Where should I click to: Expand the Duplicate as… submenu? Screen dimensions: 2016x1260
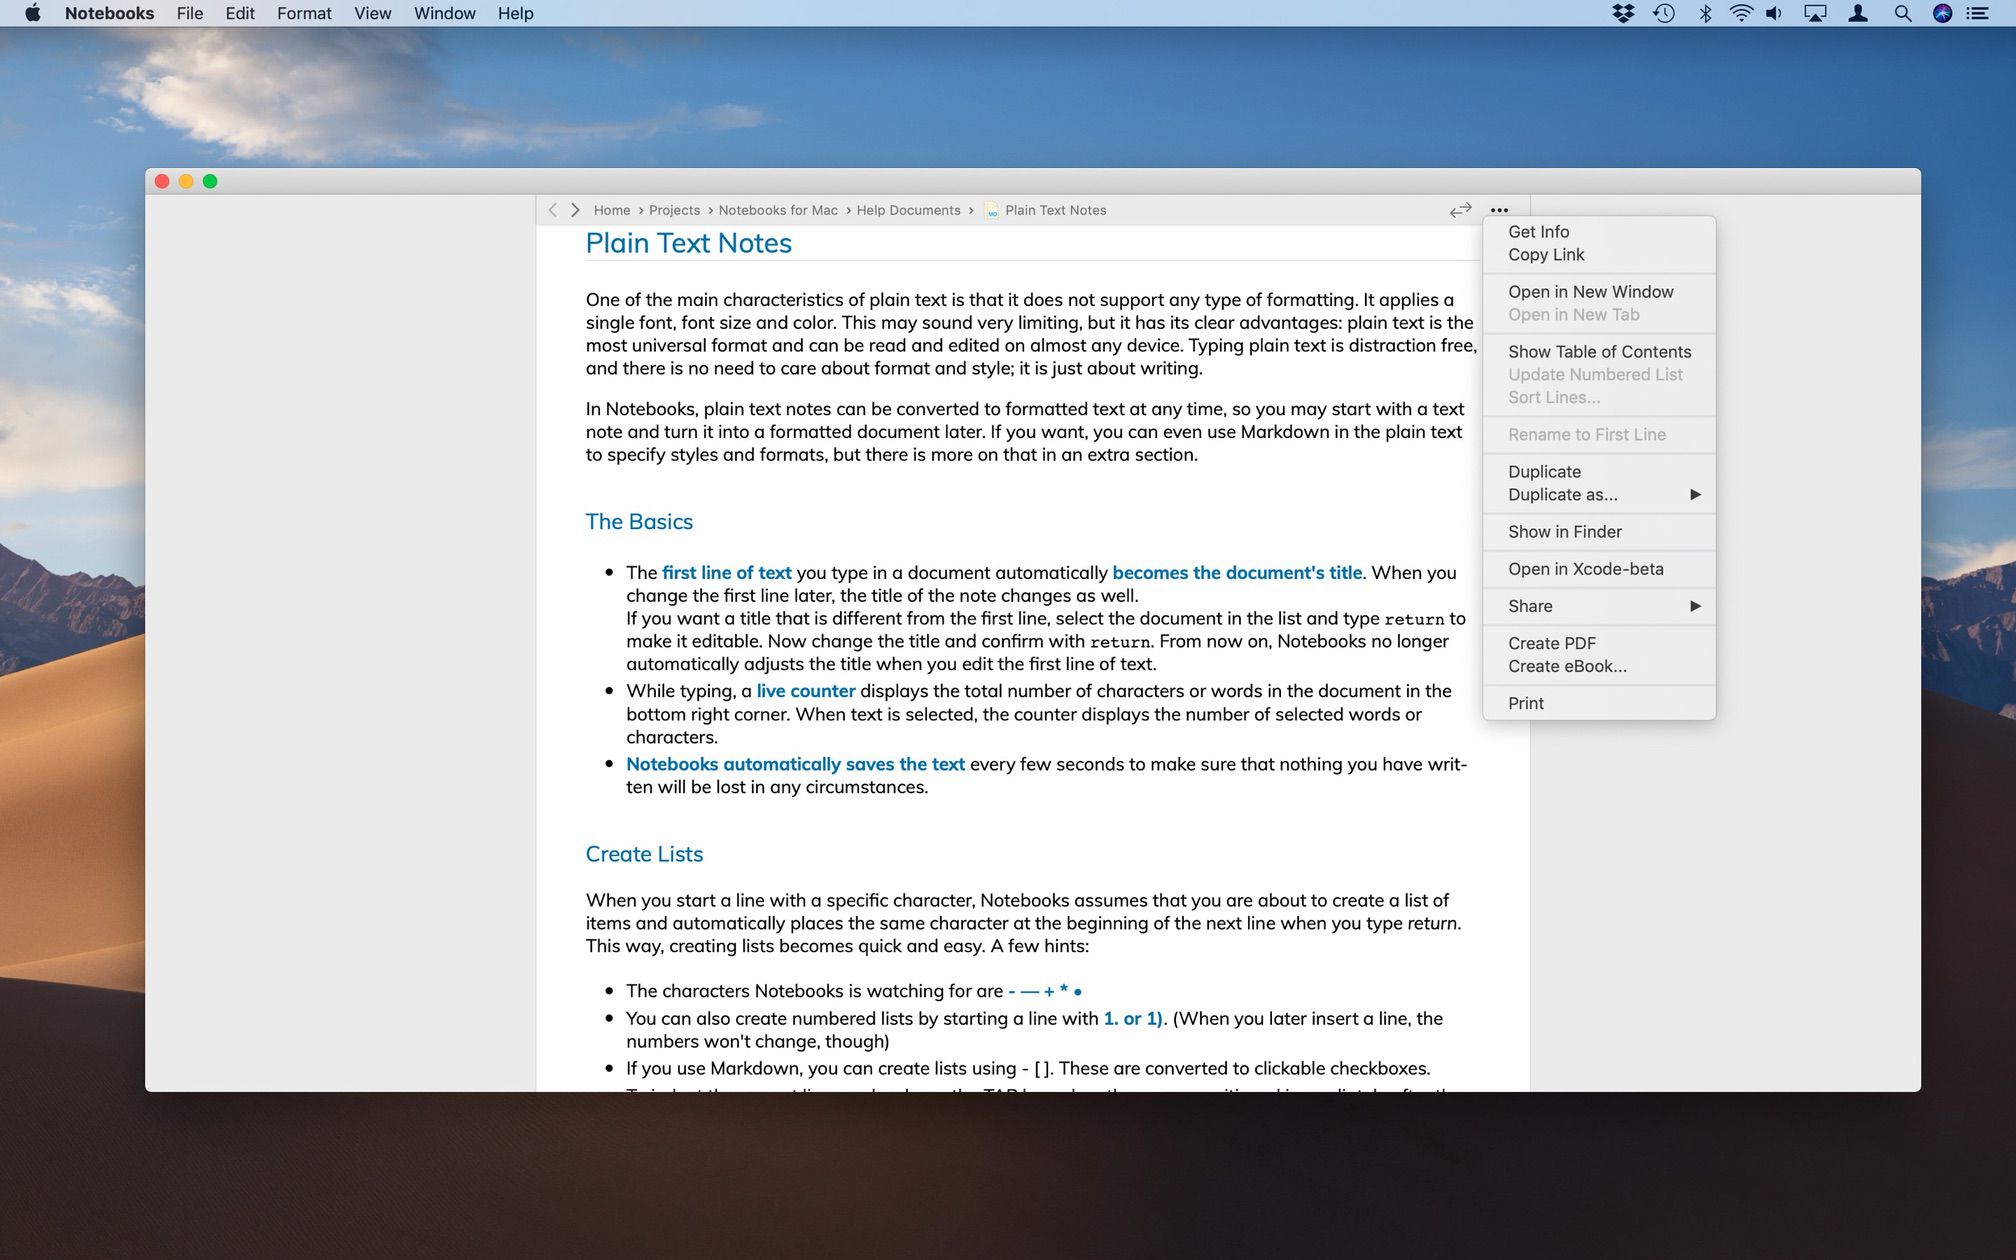click(1599, 495)
